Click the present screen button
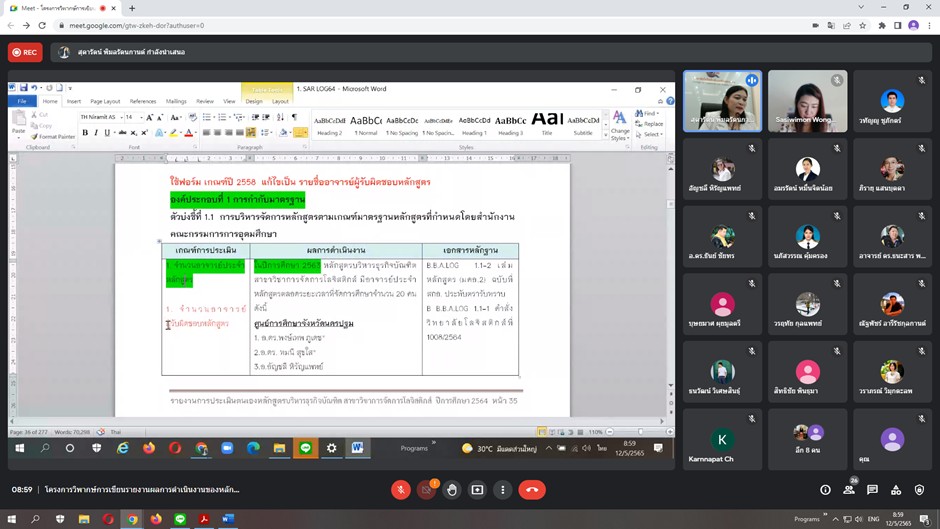The height and width of the screenshot is (529, 940). (477, 490)
